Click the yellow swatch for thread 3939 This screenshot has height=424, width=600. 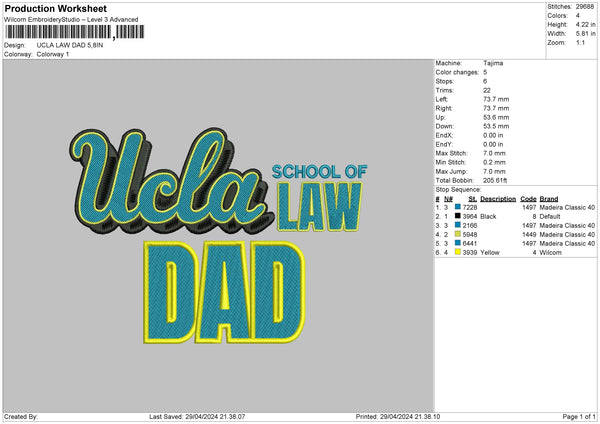458,252
